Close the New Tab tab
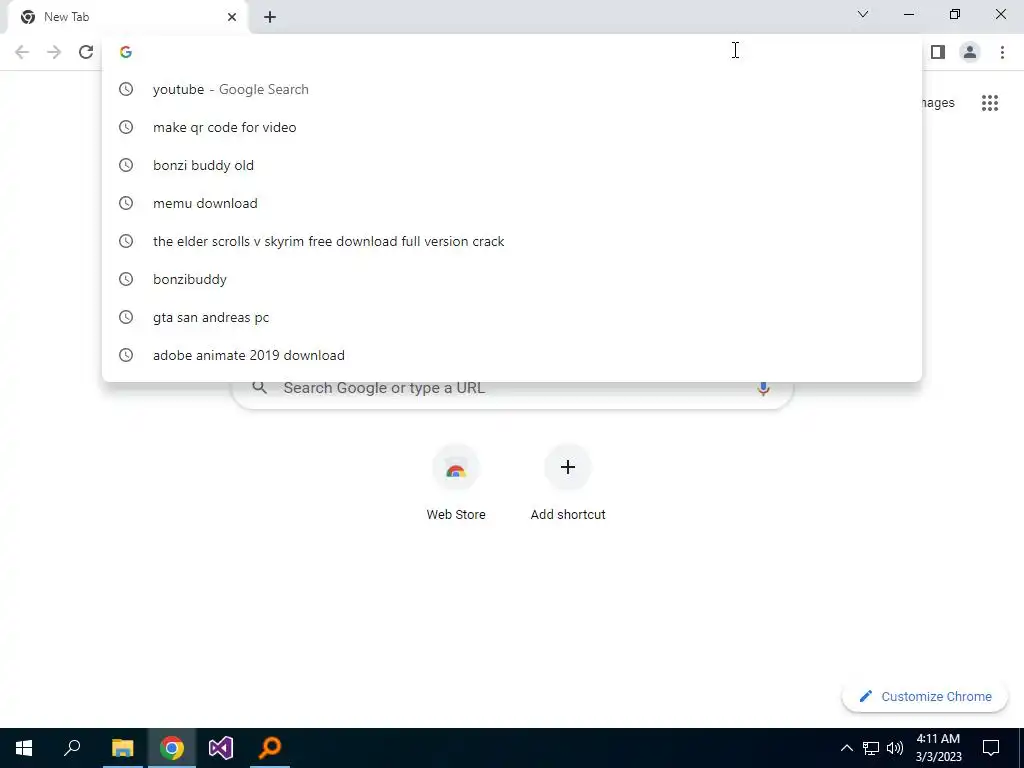The image size is (1024, 768). point(232,17)
